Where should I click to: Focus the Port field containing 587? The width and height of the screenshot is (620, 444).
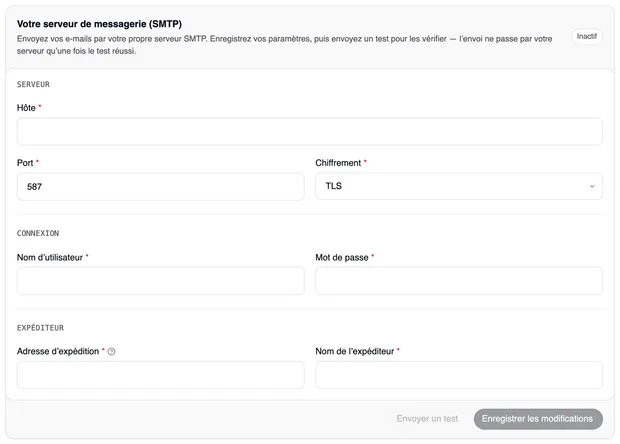pos(161,186)
